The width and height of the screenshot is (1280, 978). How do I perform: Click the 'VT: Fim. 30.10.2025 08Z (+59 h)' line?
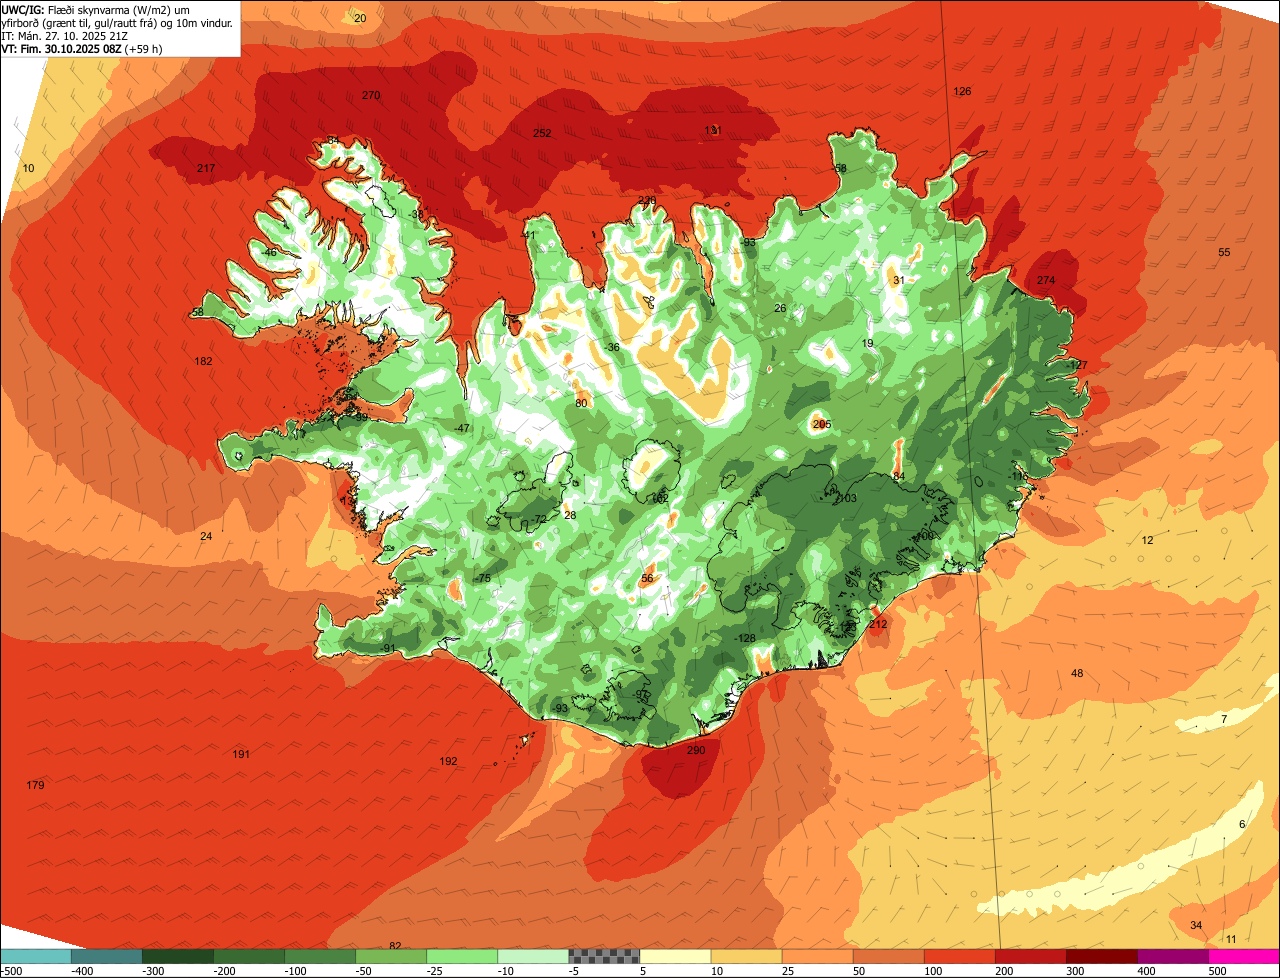tap(82, 48)
